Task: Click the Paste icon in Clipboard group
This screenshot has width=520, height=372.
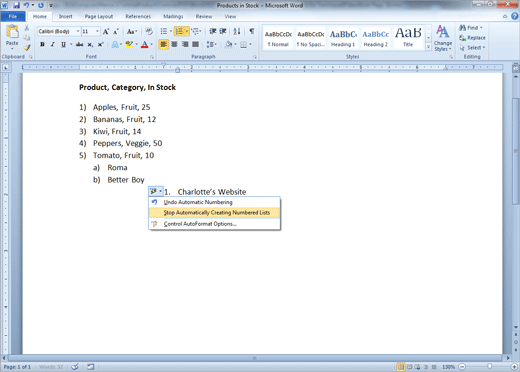Action: point(12,32)
